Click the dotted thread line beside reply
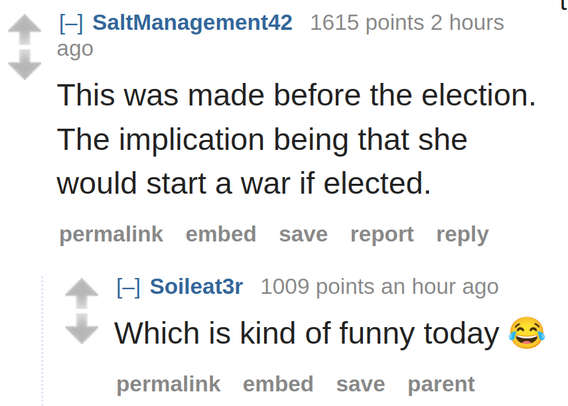The width and height of the screenshot is (568, 406). tap(42, 340)
